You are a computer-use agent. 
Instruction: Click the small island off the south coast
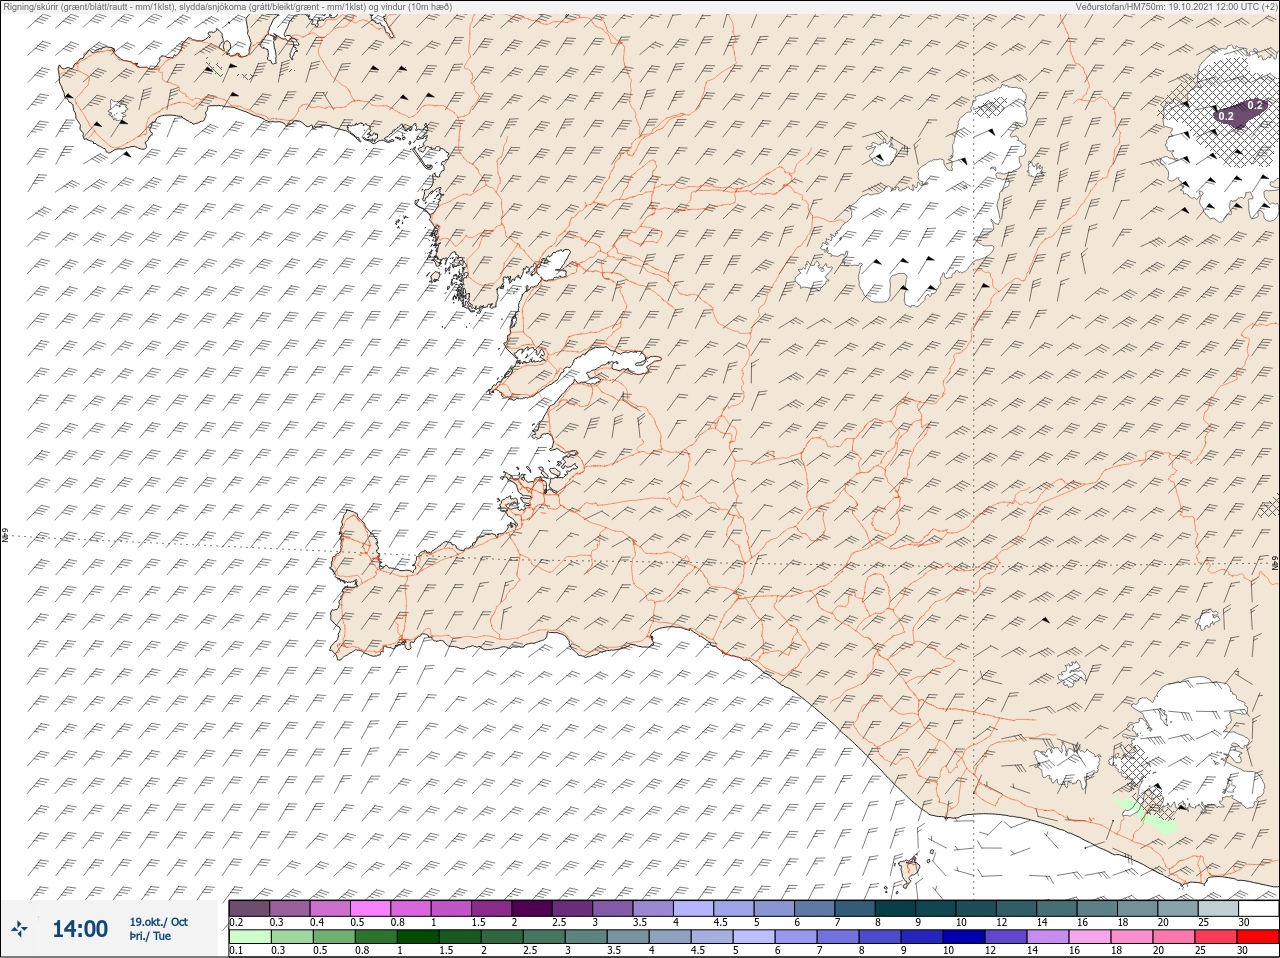click(x=910, y=871)
